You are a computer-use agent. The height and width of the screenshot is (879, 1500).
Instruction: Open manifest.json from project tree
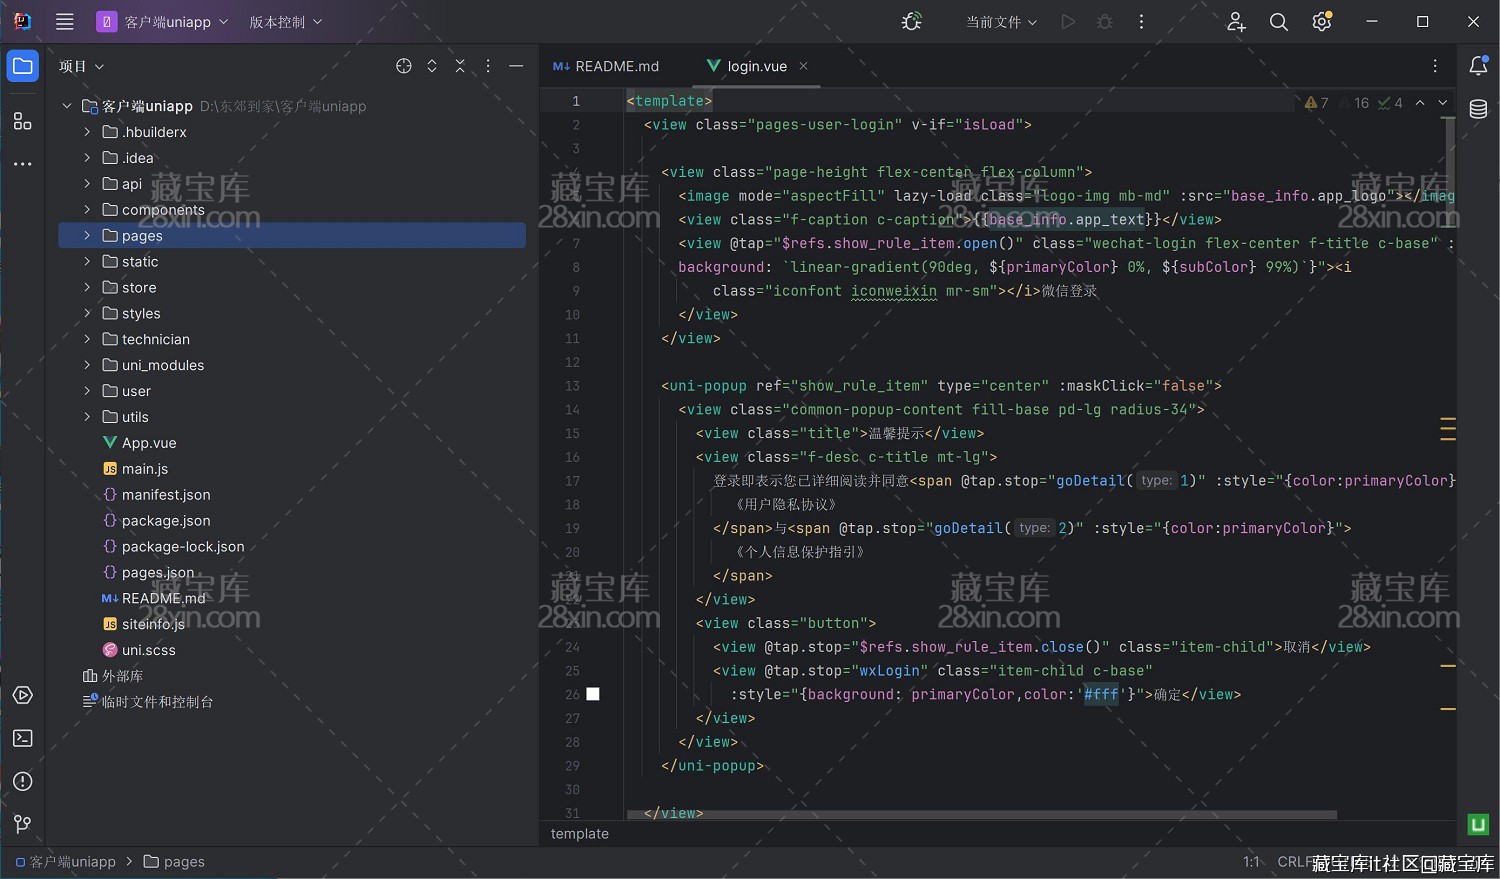(166, 495)
